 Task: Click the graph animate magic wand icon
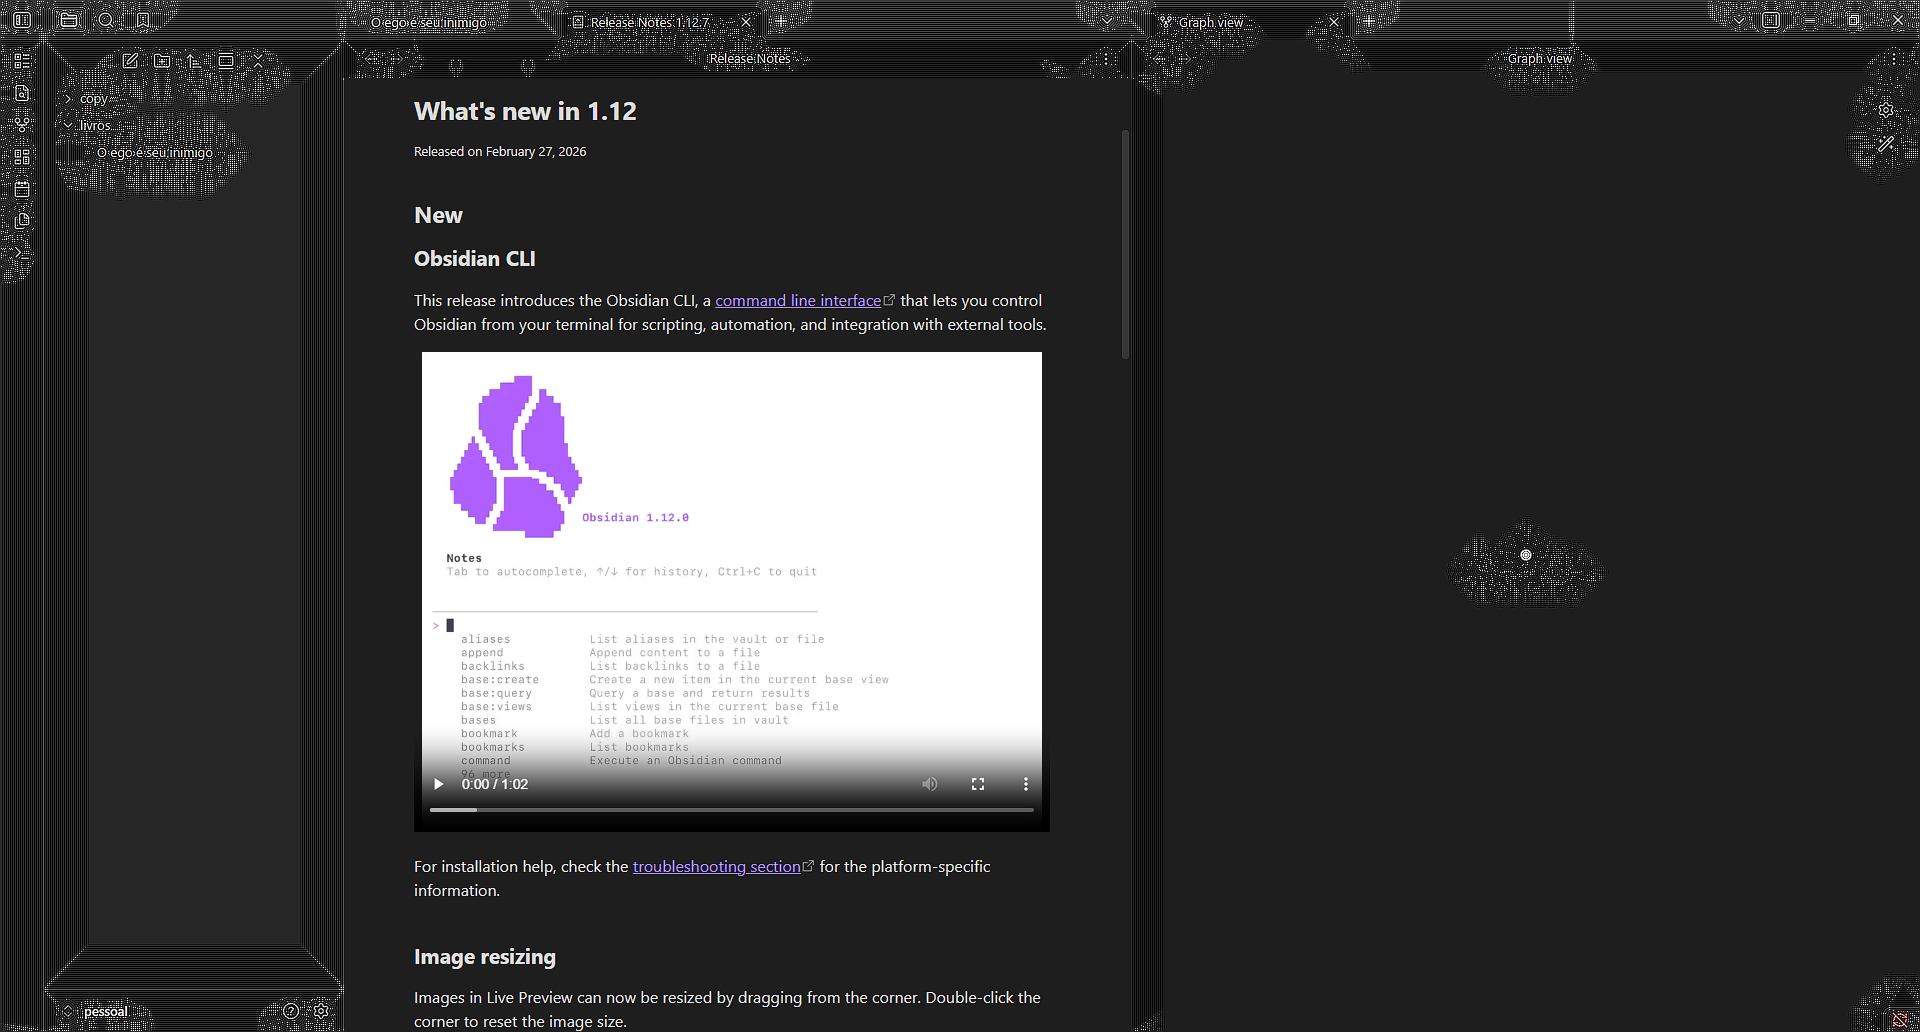pyautogui.click(x=1886, y=144)
